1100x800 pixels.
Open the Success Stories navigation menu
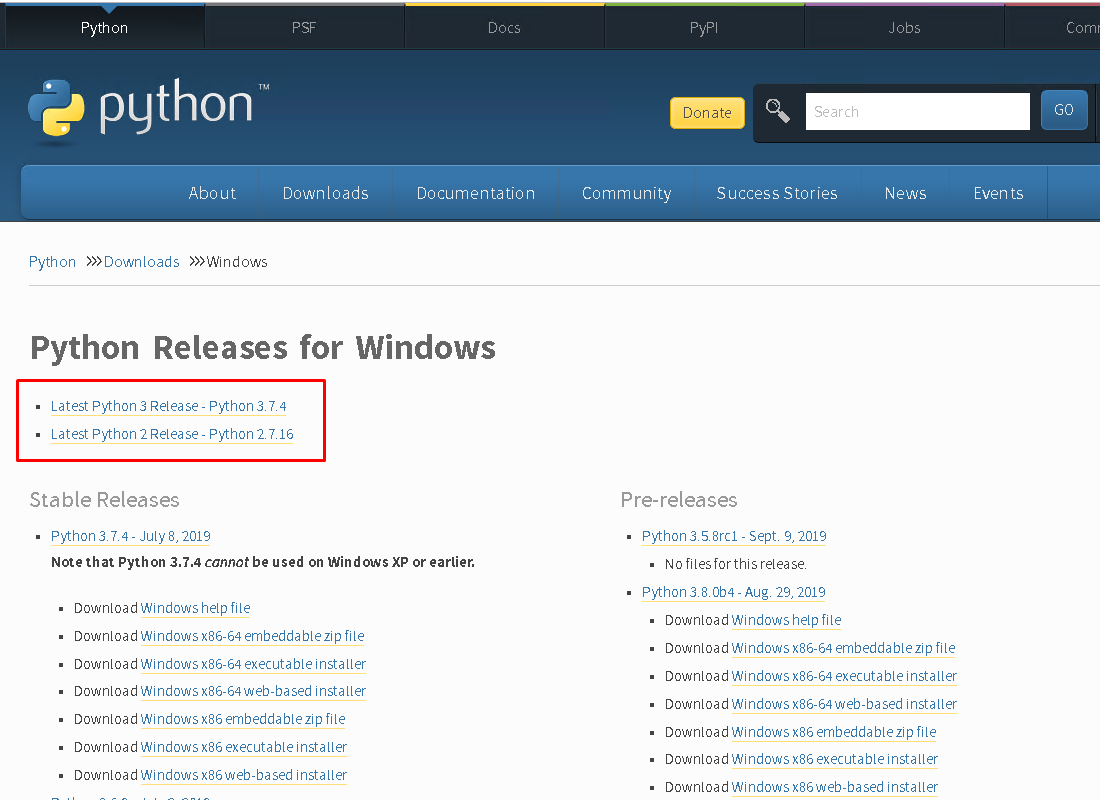tap(777, 194)
